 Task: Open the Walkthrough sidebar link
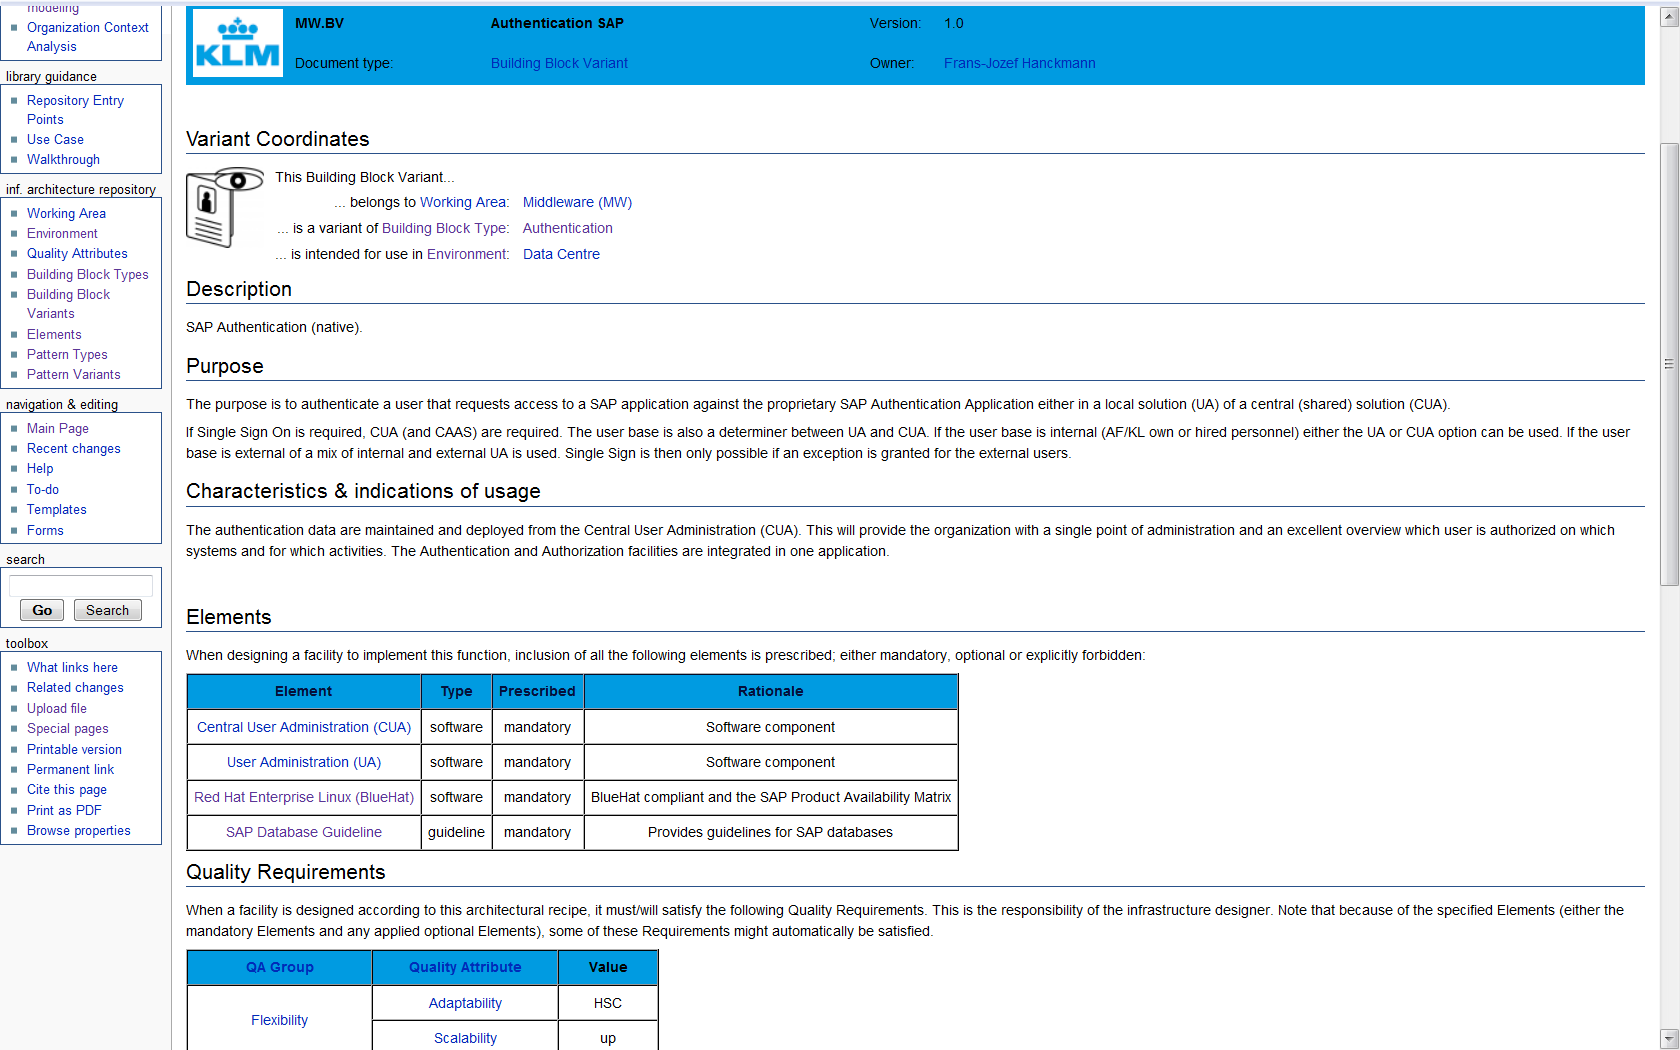(x=63, y=160)
